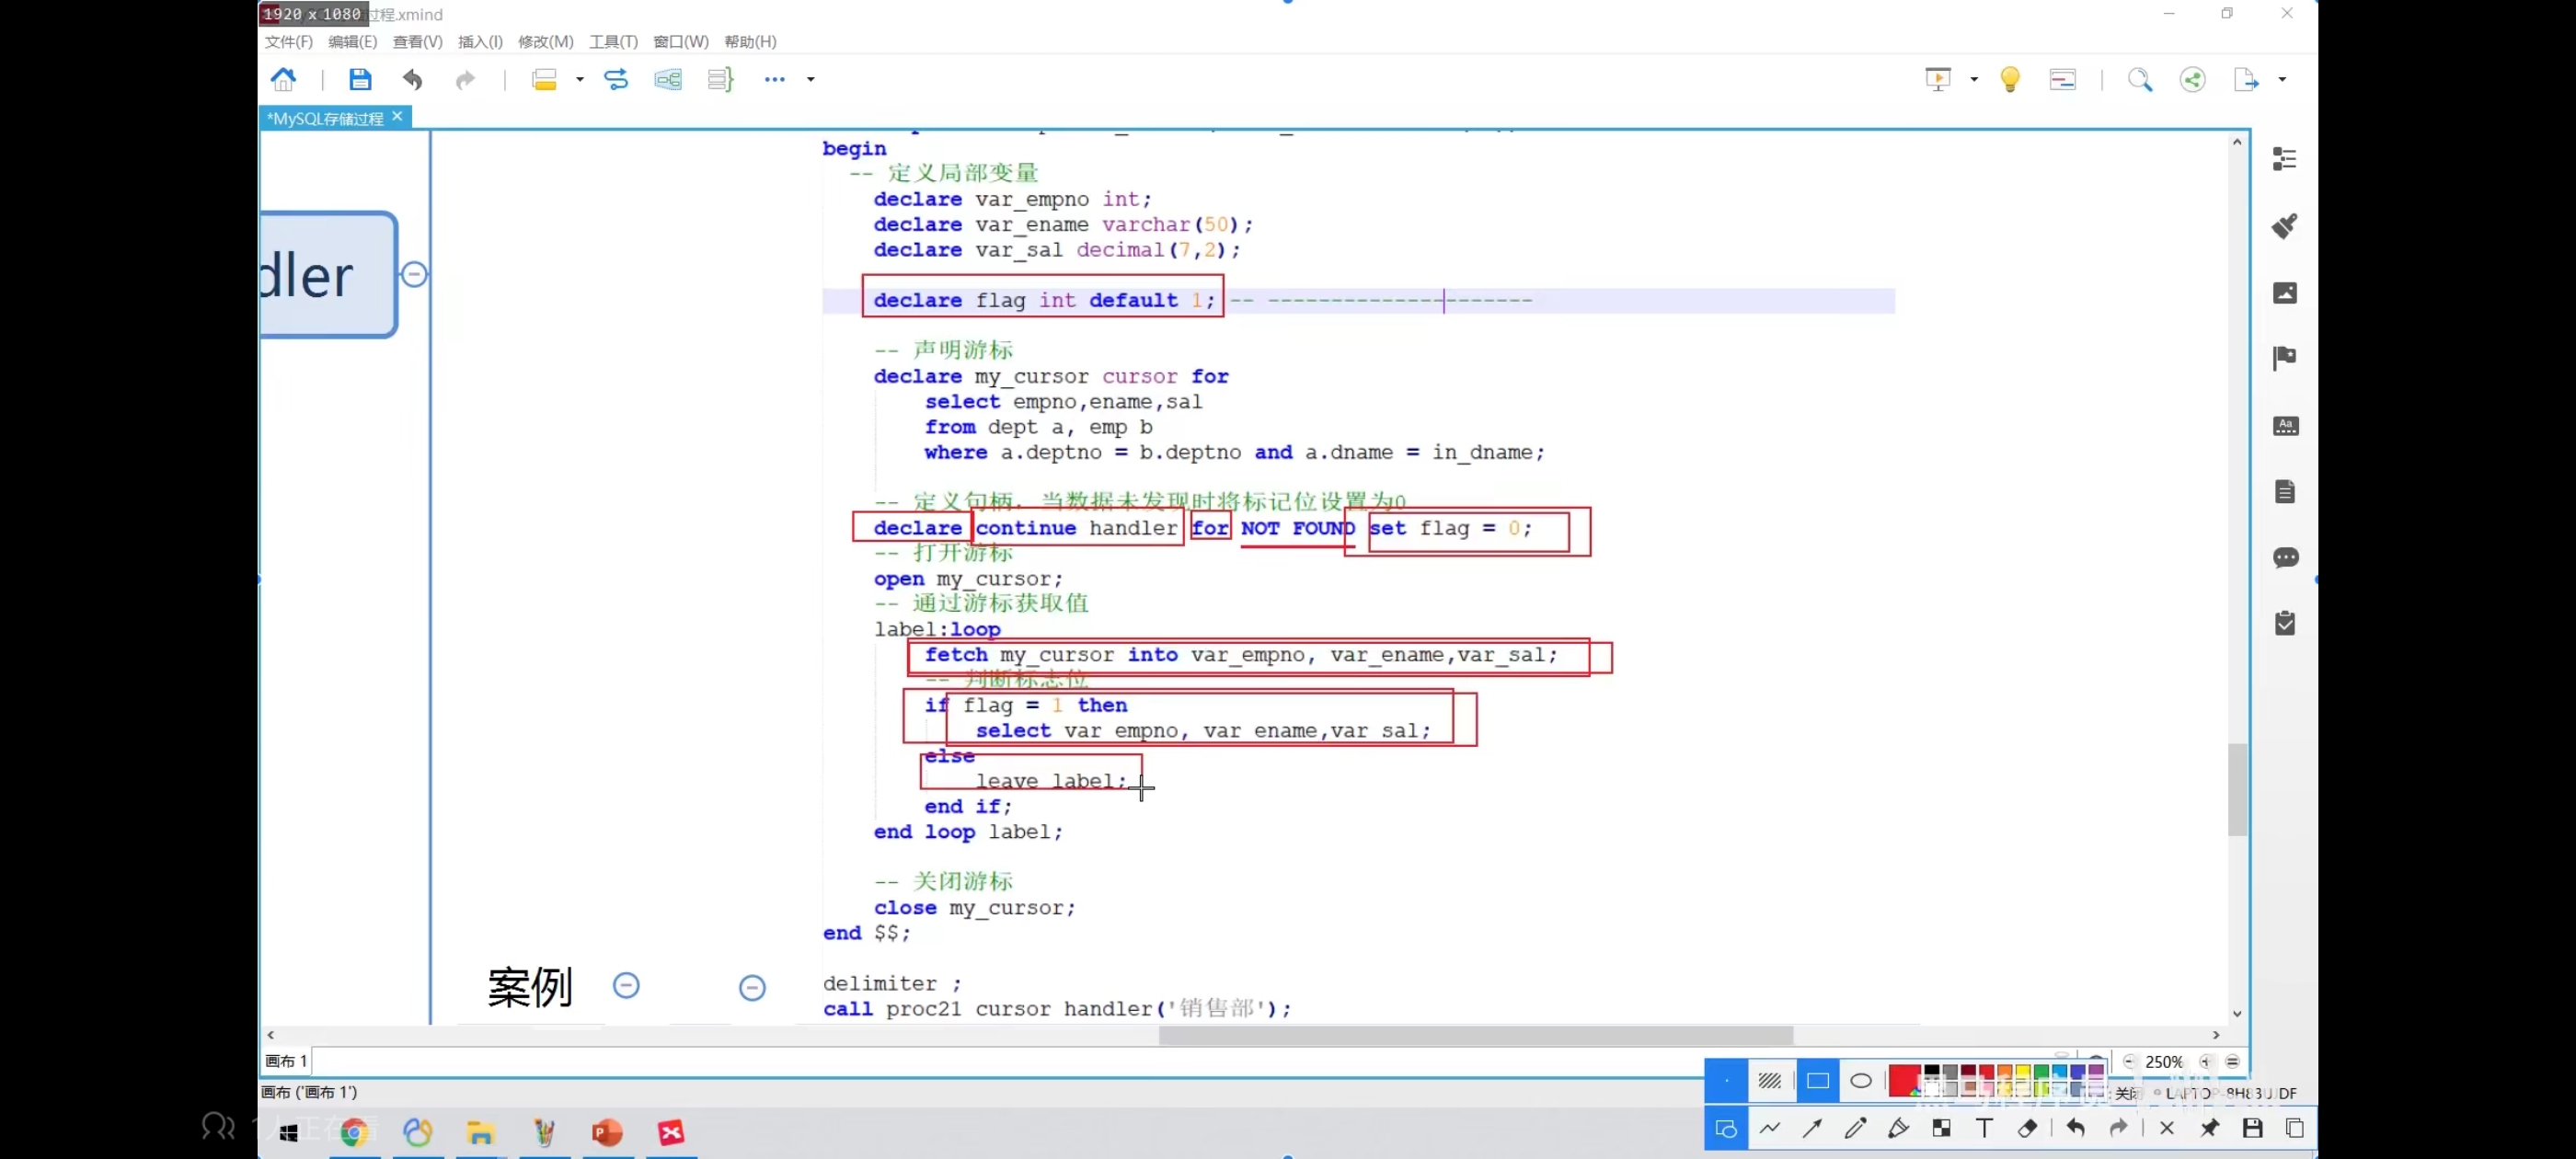Click the 画布 1 sheet tab
This screenshot has height=1159, width=2576.
click(x=286, y=1061)
